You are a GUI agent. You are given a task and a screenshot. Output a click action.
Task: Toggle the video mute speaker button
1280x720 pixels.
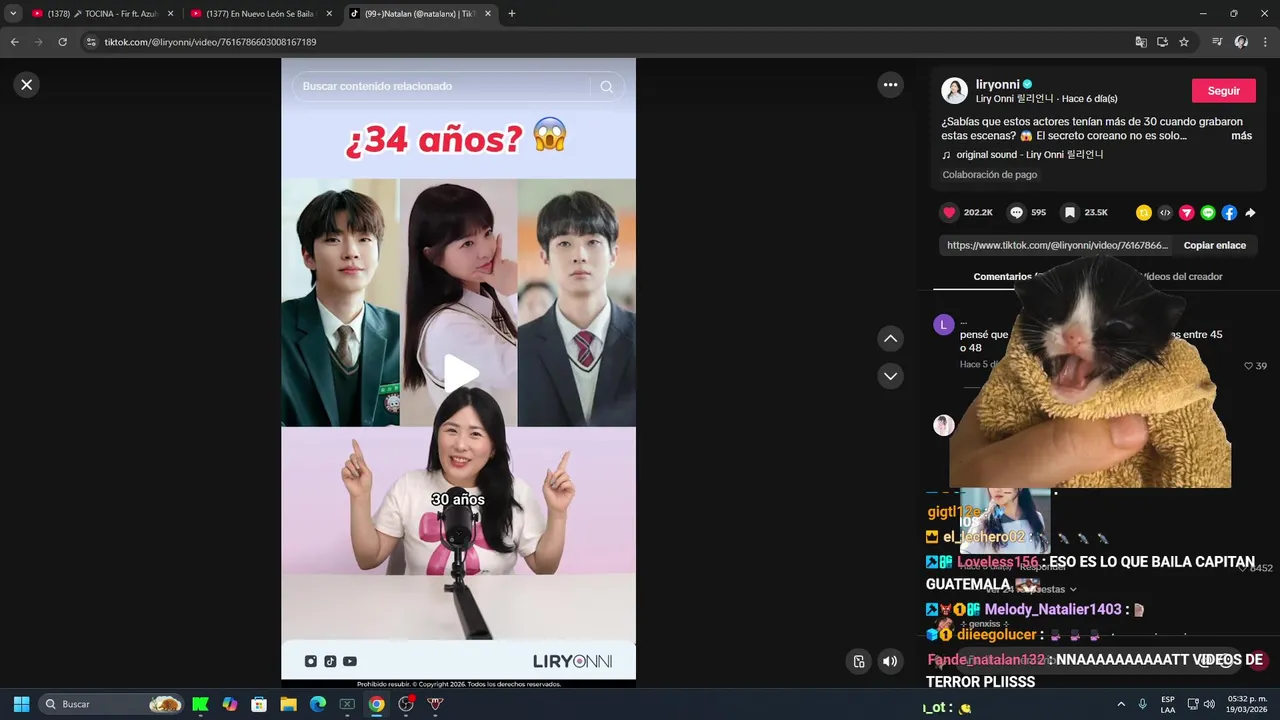[x=889, y=661]
